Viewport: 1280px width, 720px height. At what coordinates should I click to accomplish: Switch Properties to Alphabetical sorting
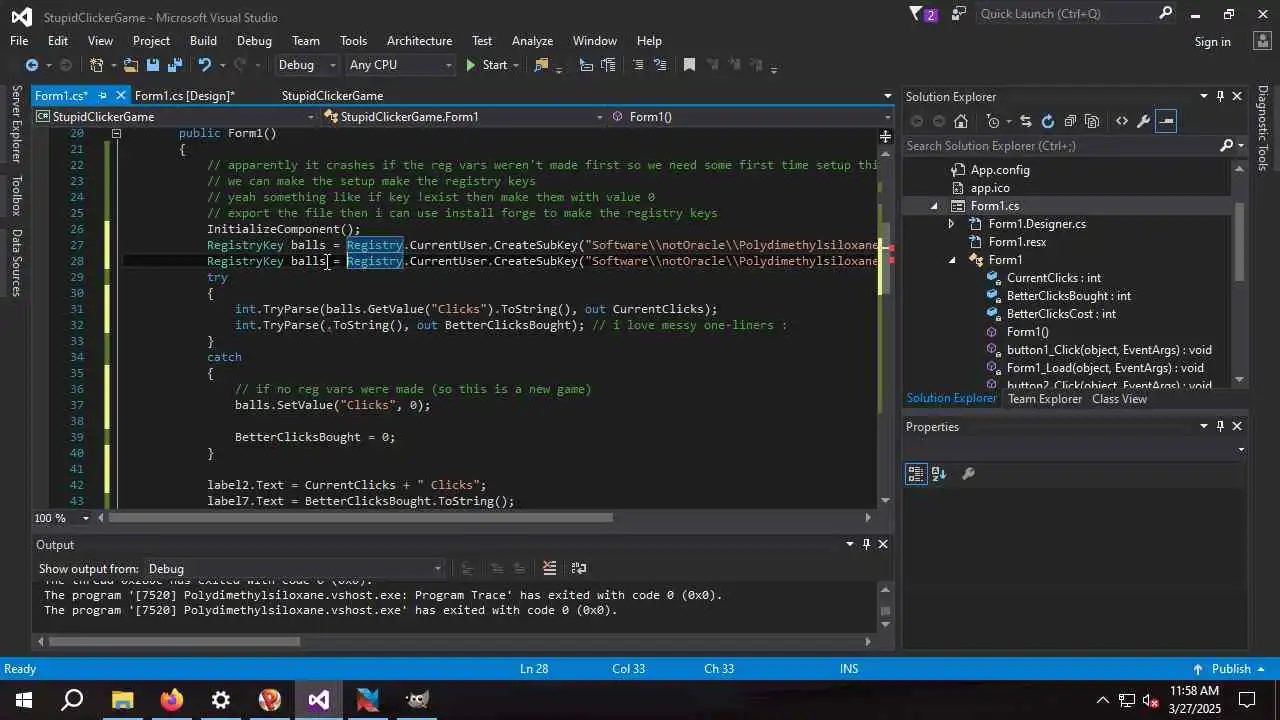coord(939,474)
